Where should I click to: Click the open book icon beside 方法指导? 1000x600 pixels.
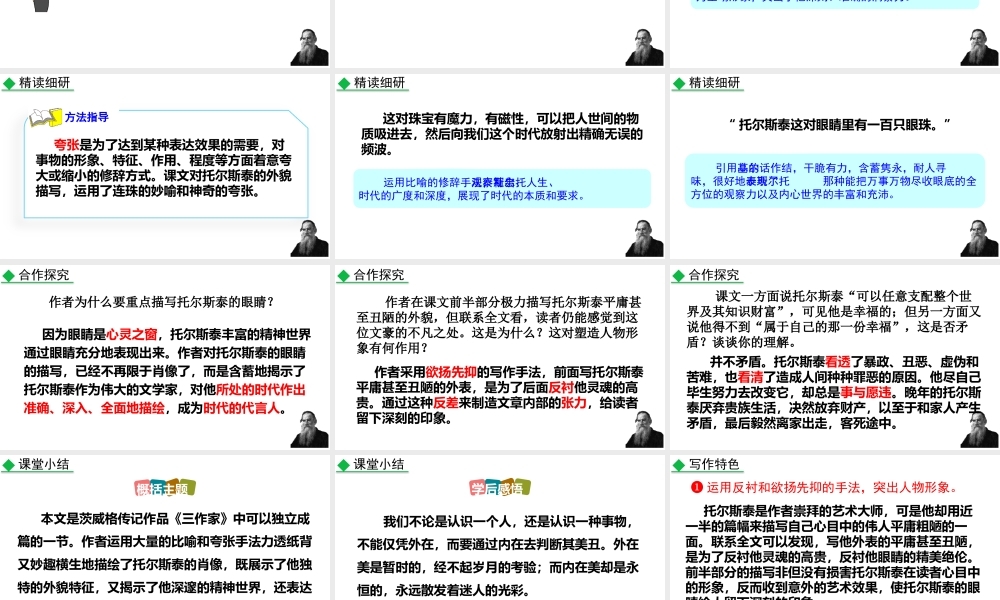coord(45,117)
